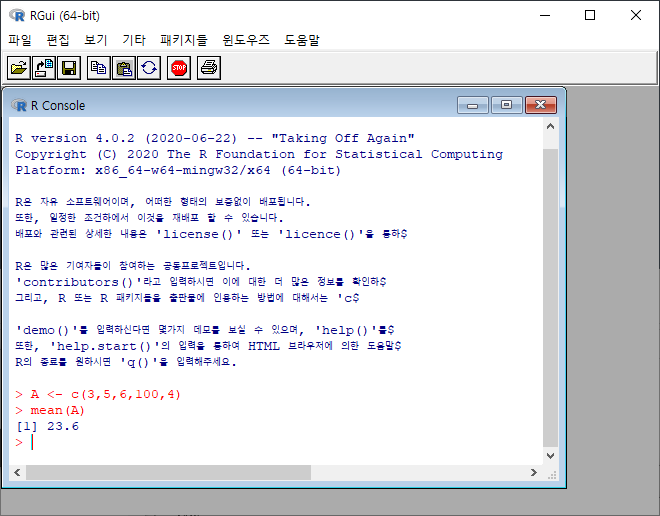This screenshot has height=516, width=660.
Task: Click the 'A <- c(3,5,6,100,4)' line
Action: click(98, 394)
